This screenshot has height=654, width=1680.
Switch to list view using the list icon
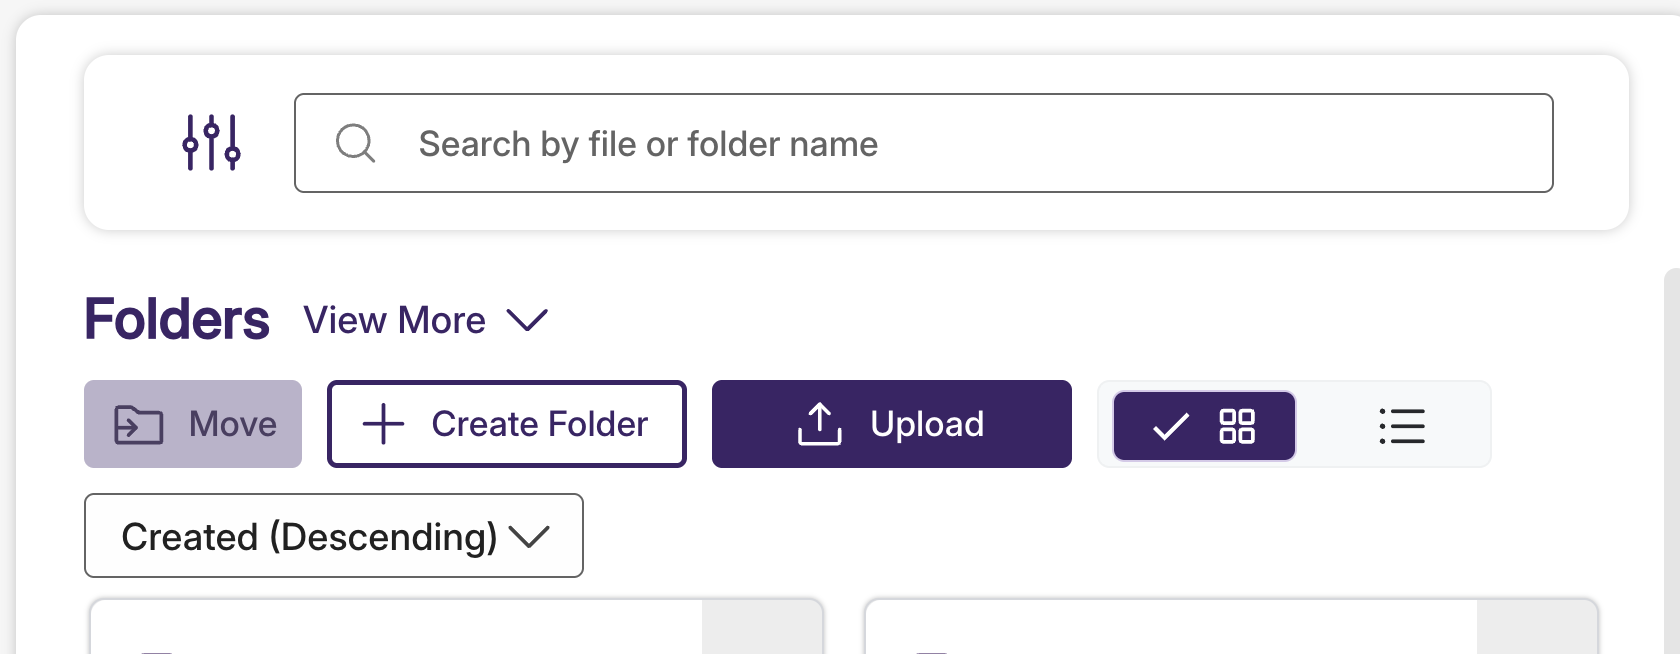coord(1402,426)
